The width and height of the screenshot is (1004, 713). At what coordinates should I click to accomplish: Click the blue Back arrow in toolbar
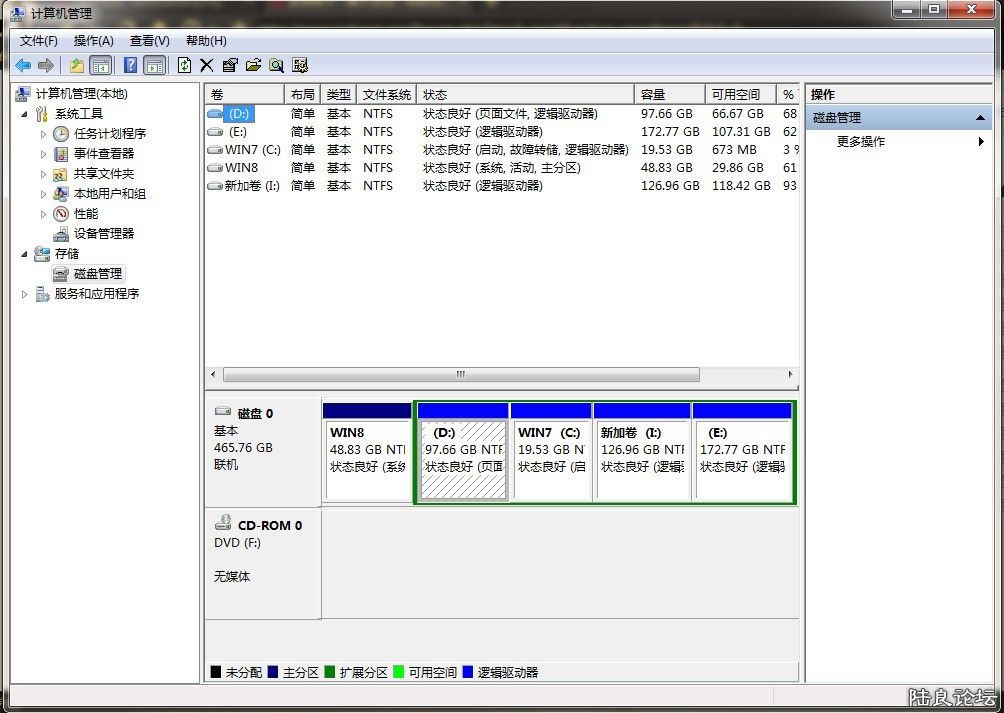22,65
